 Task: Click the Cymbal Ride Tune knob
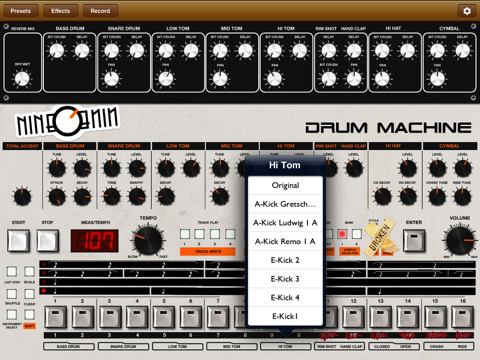(462, 197)
